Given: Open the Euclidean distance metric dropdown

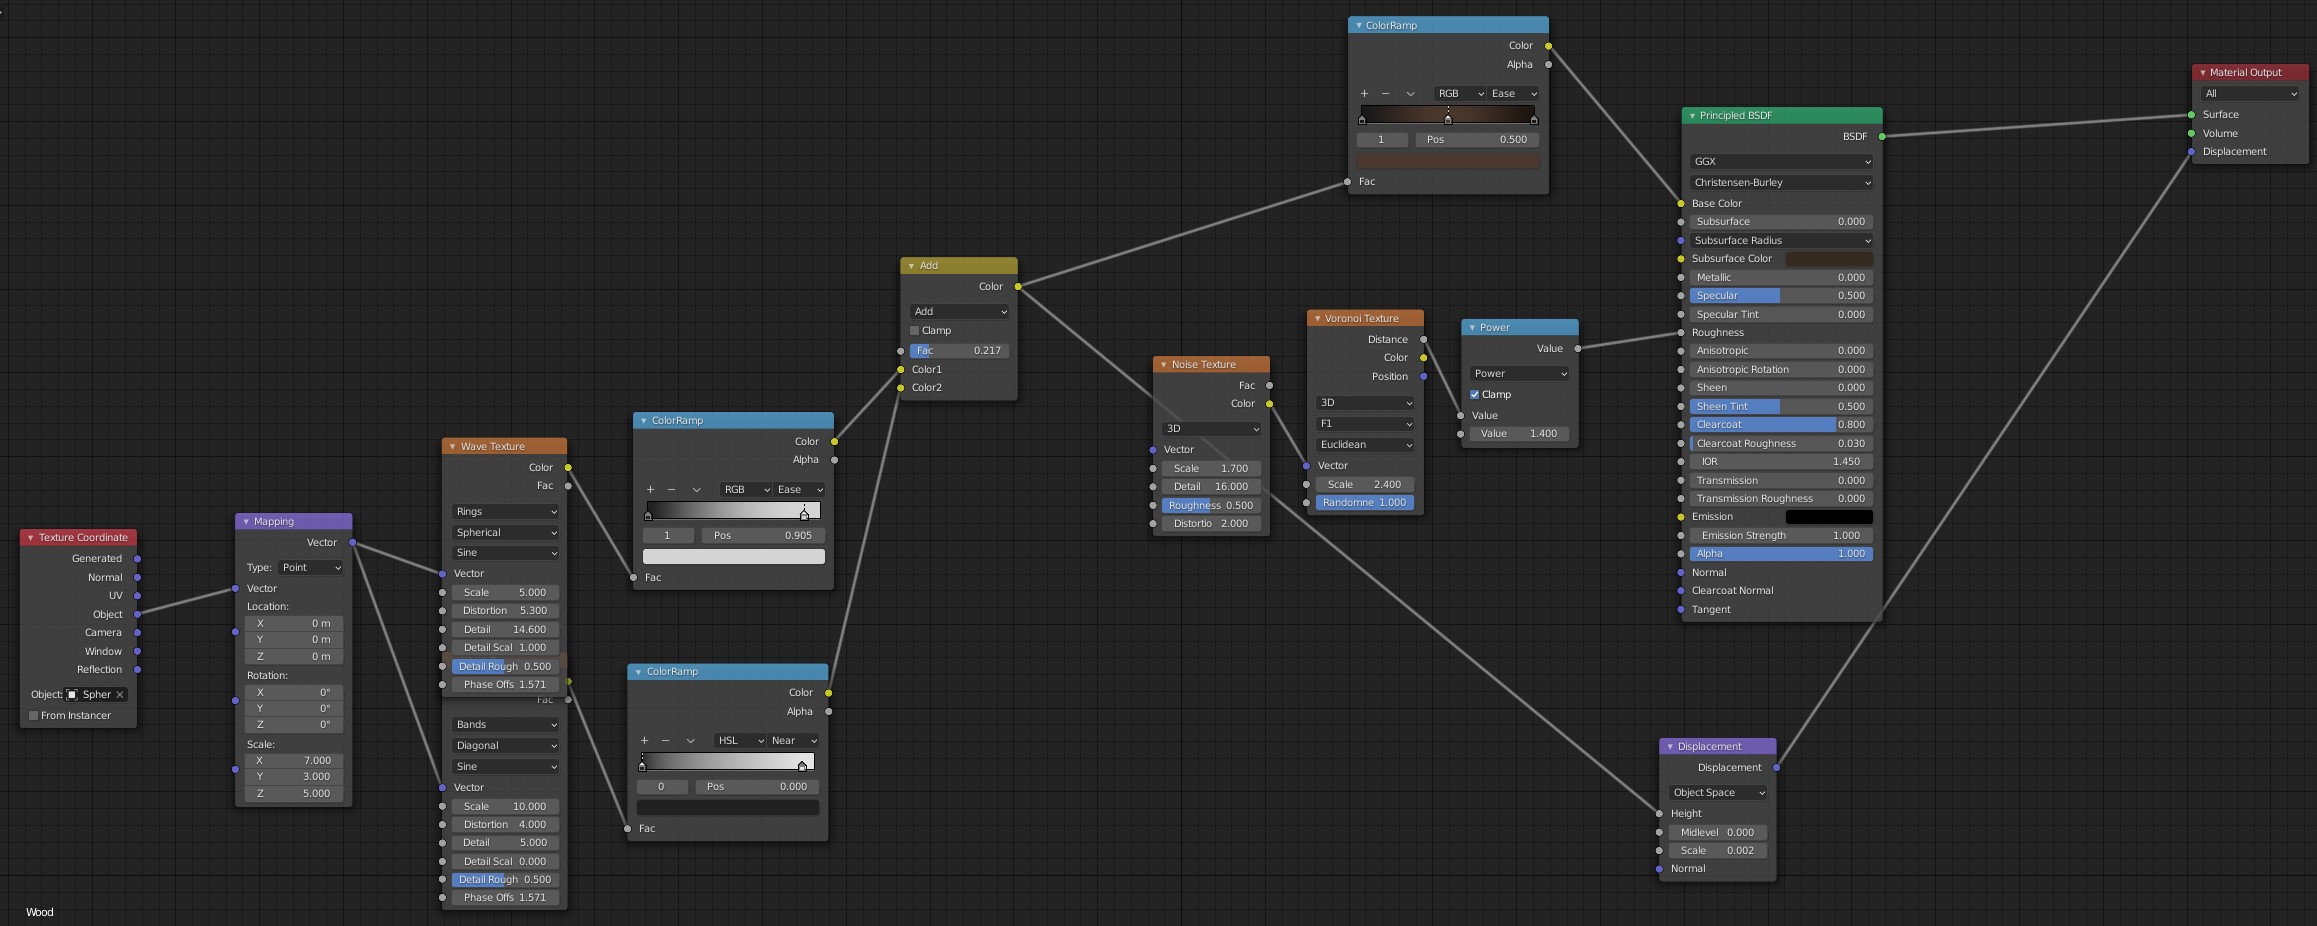Looking at the screenshot, I should (1365, 444).
